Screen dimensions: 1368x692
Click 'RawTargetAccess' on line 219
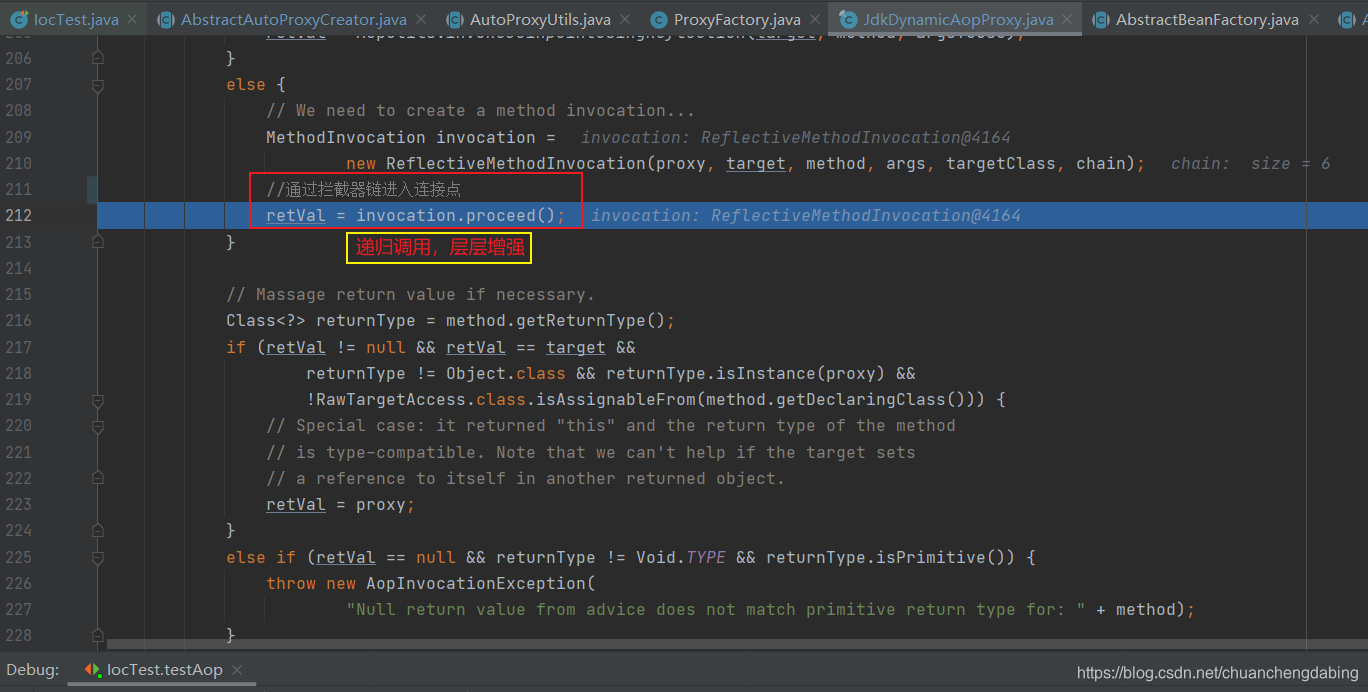tap(391, 399)
